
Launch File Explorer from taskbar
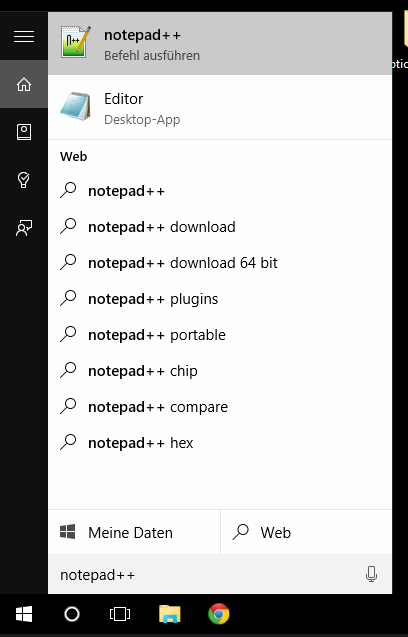click(x=169, y=614)
